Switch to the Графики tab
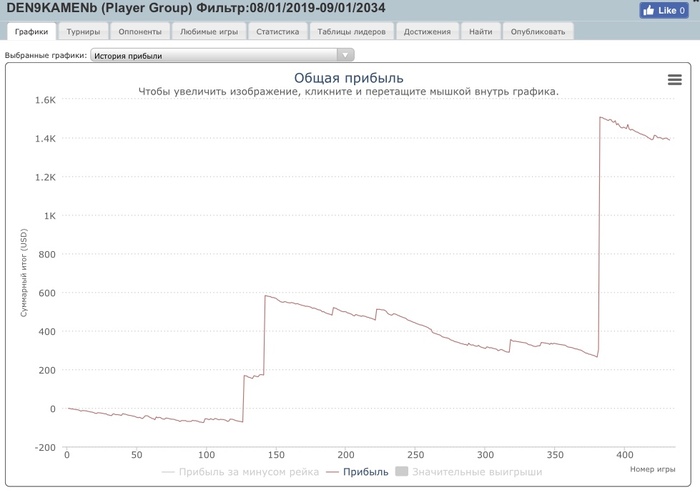The height and width of the screenshot is (493, 700). [31, 32]
